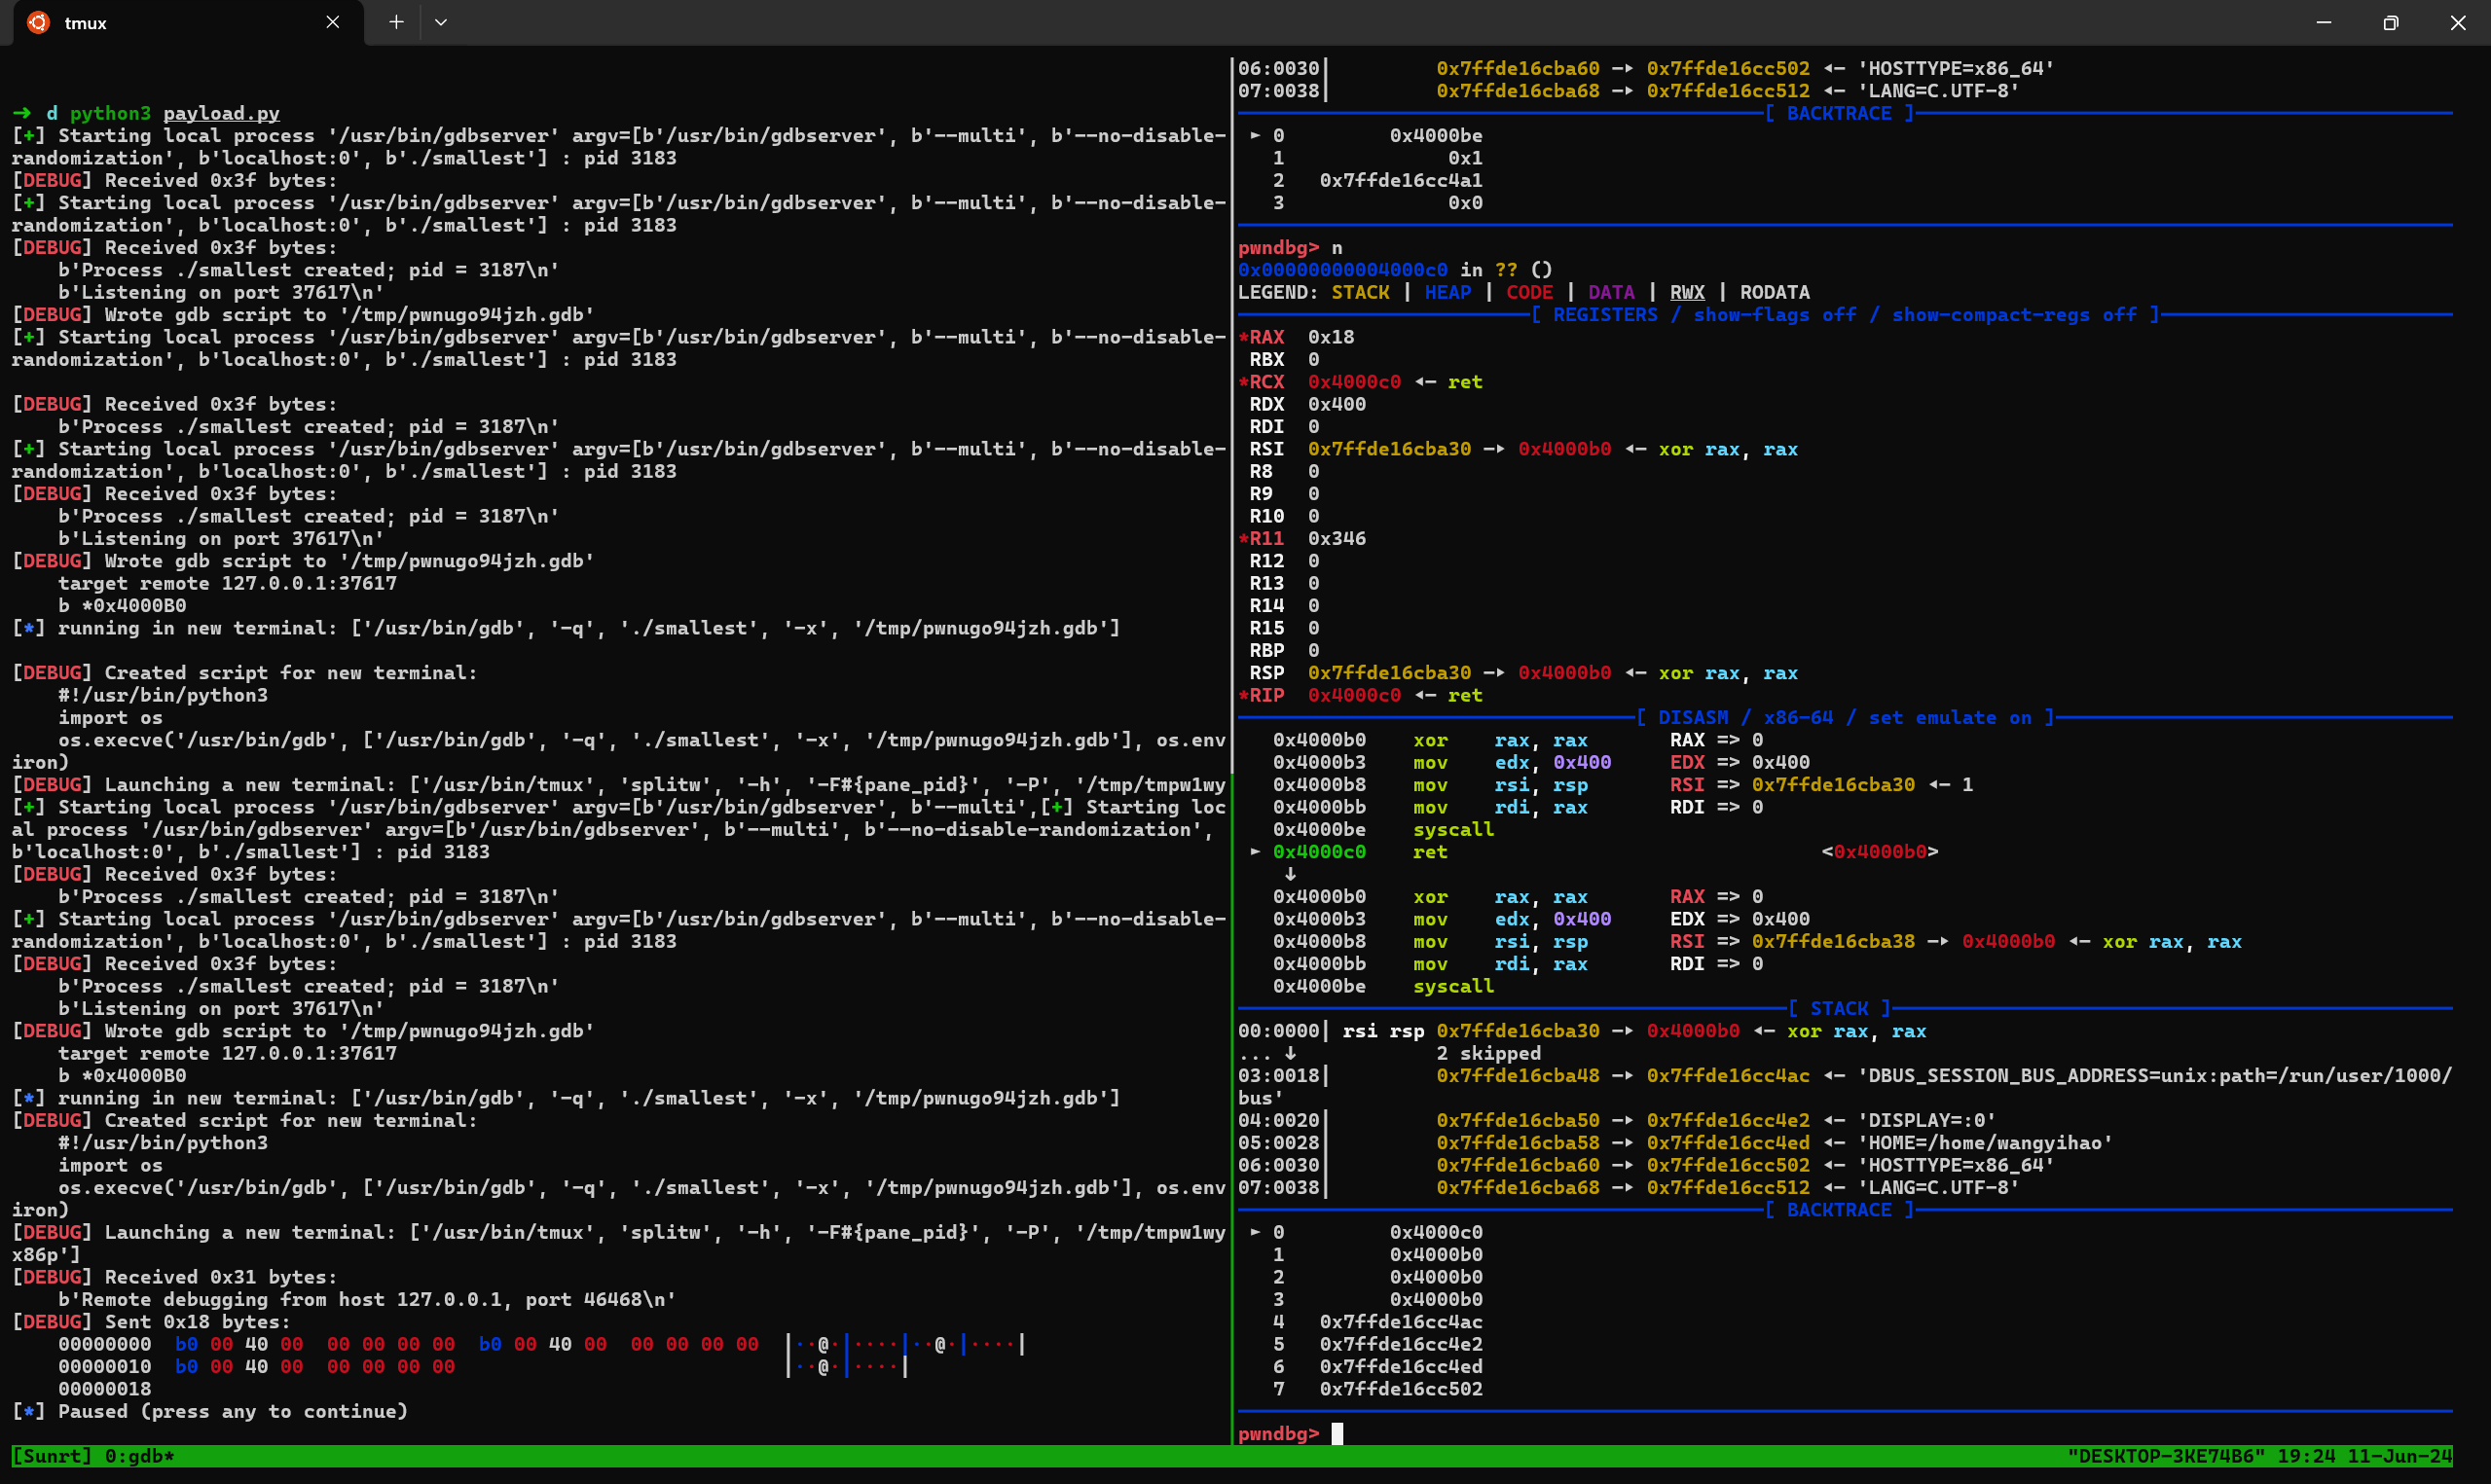Click the lower BACKTRACE section header

1839,1210
